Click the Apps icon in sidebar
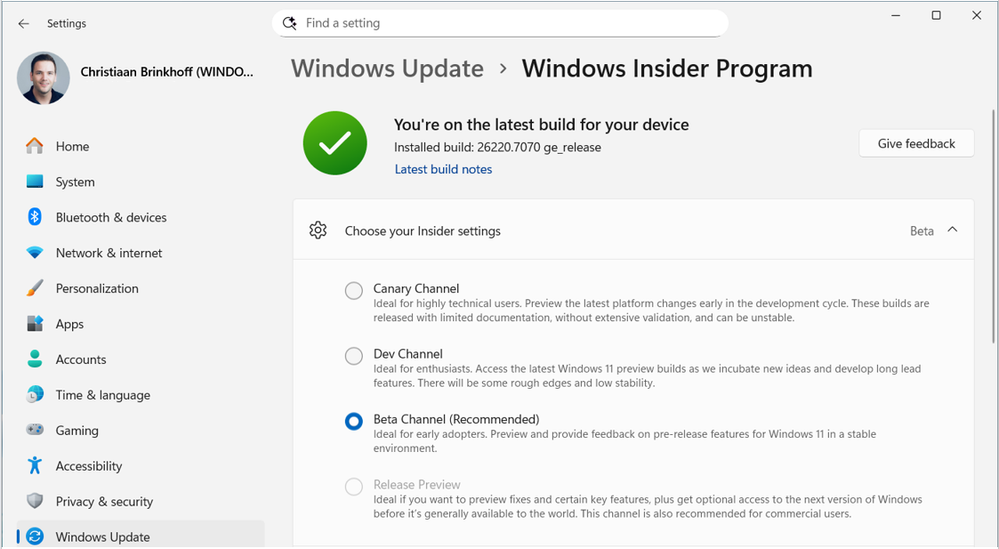The height and width of the screenshot is (549, 999). (x=34, y=324)
